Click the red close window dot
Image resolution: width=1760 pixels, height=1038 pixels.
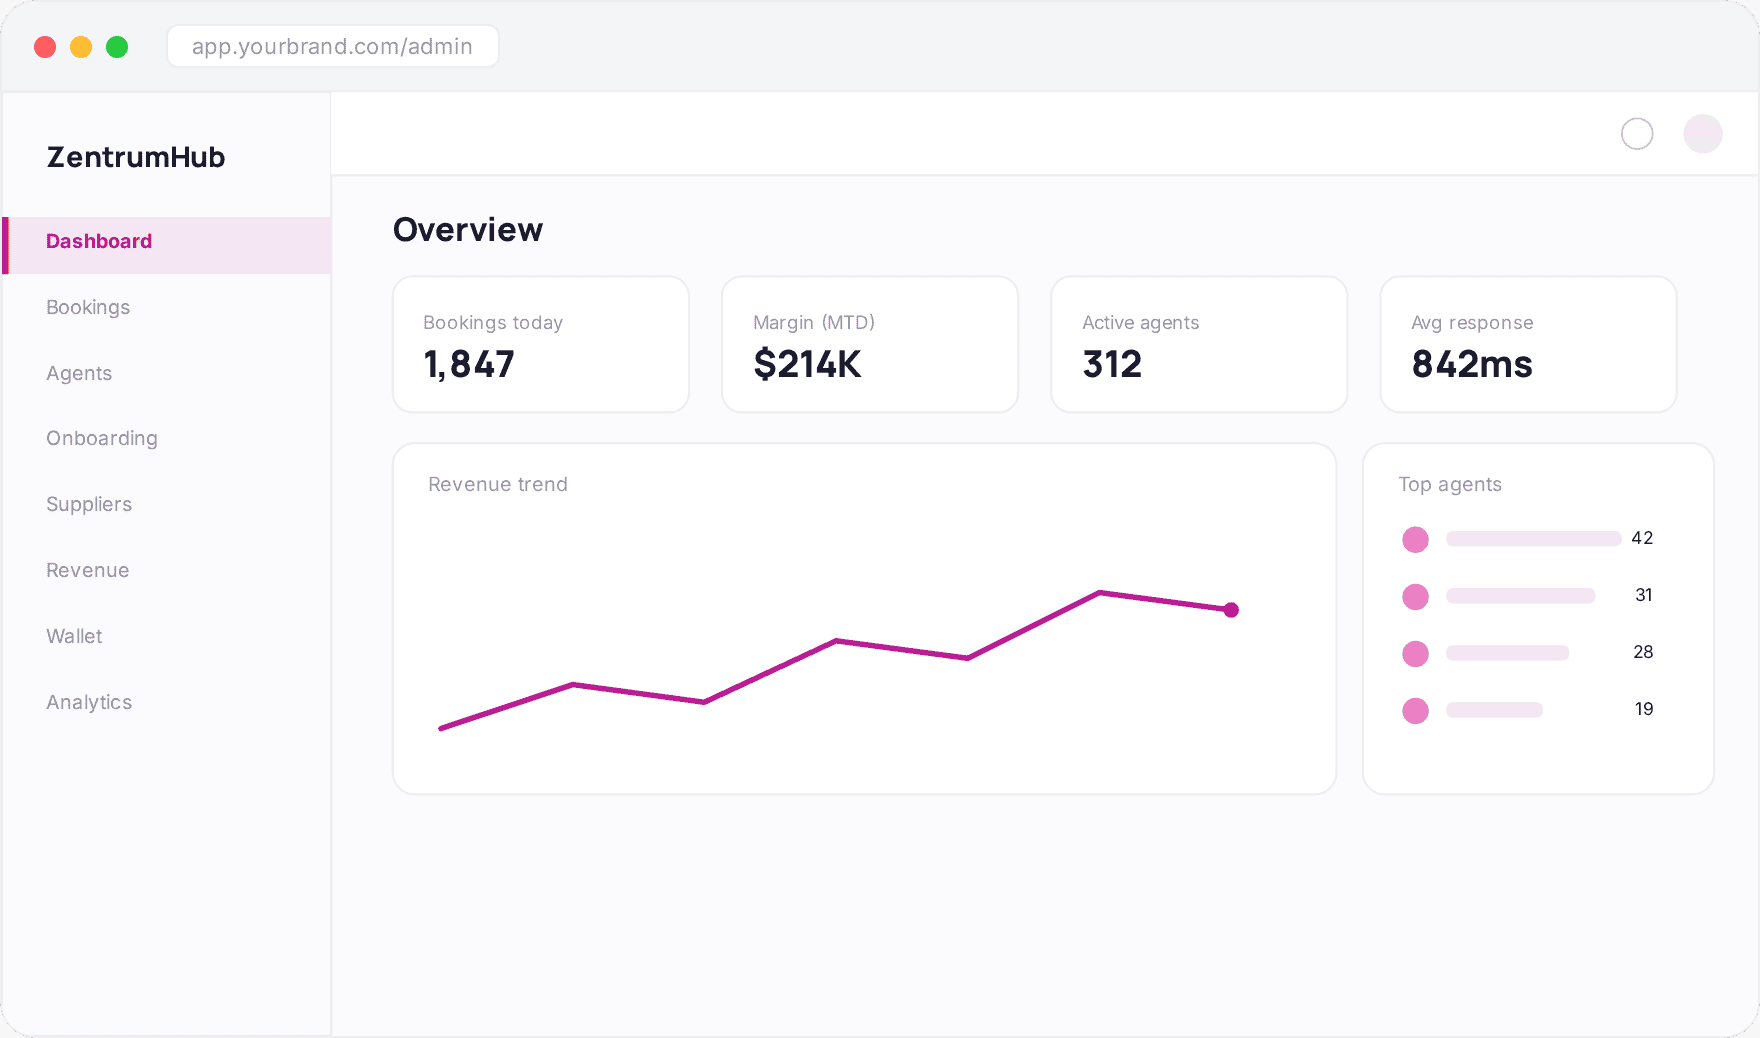click(45, 47)
